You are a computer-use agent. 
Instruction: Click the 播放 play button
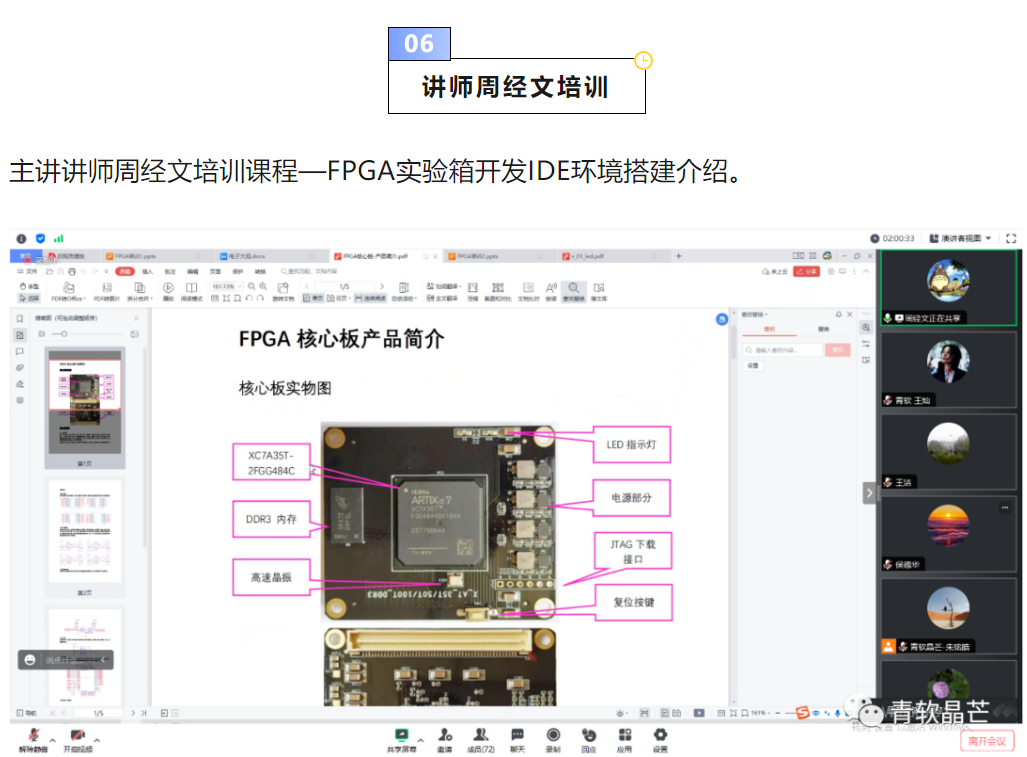click(168, 292)
